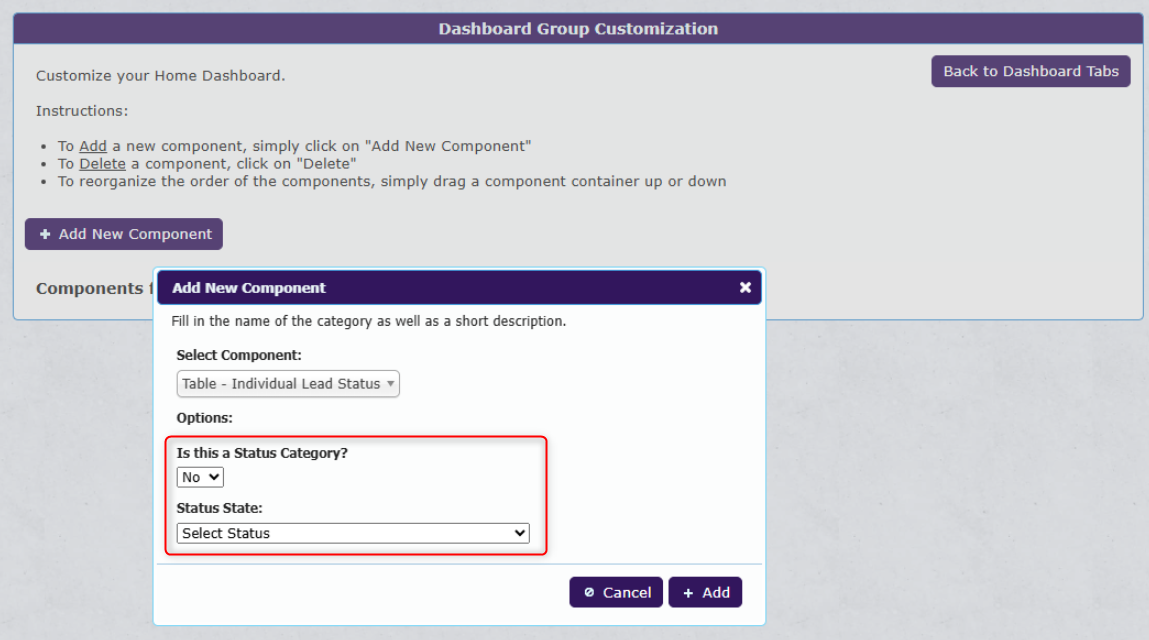1149x640 pixels.
Task: Click the Dashboard Group Customization header
Action: [x=578, y=28]
